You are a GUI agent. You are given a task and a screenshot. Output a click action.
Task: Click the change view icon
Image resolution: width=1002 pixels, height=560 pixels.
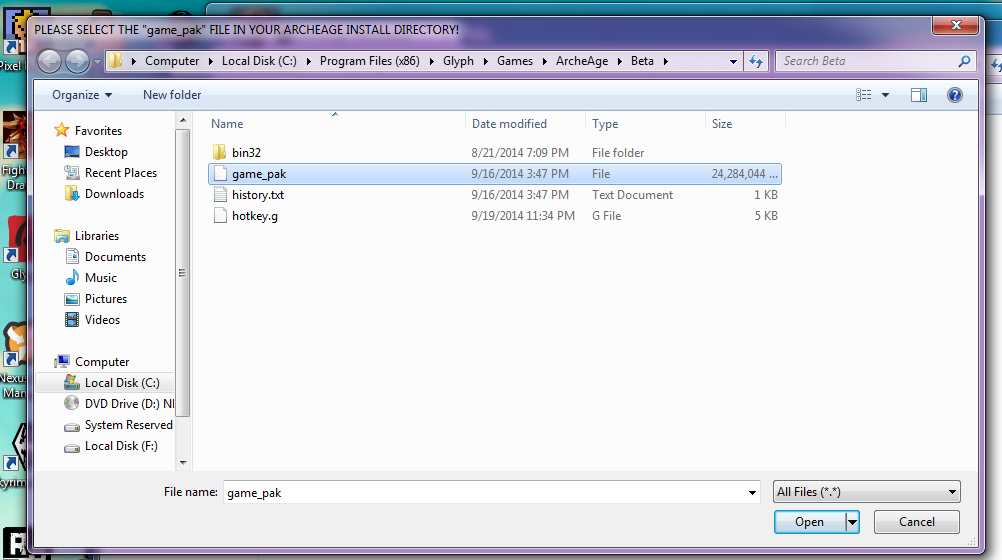[864, 95]
